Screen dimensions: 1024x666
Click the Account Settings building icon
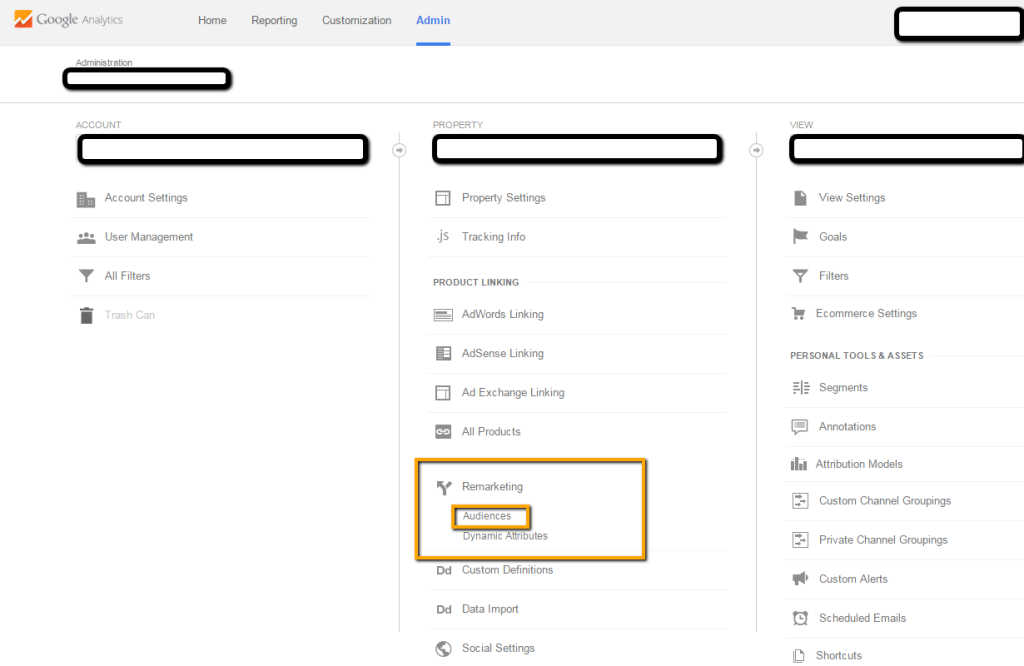click(86, 199)
